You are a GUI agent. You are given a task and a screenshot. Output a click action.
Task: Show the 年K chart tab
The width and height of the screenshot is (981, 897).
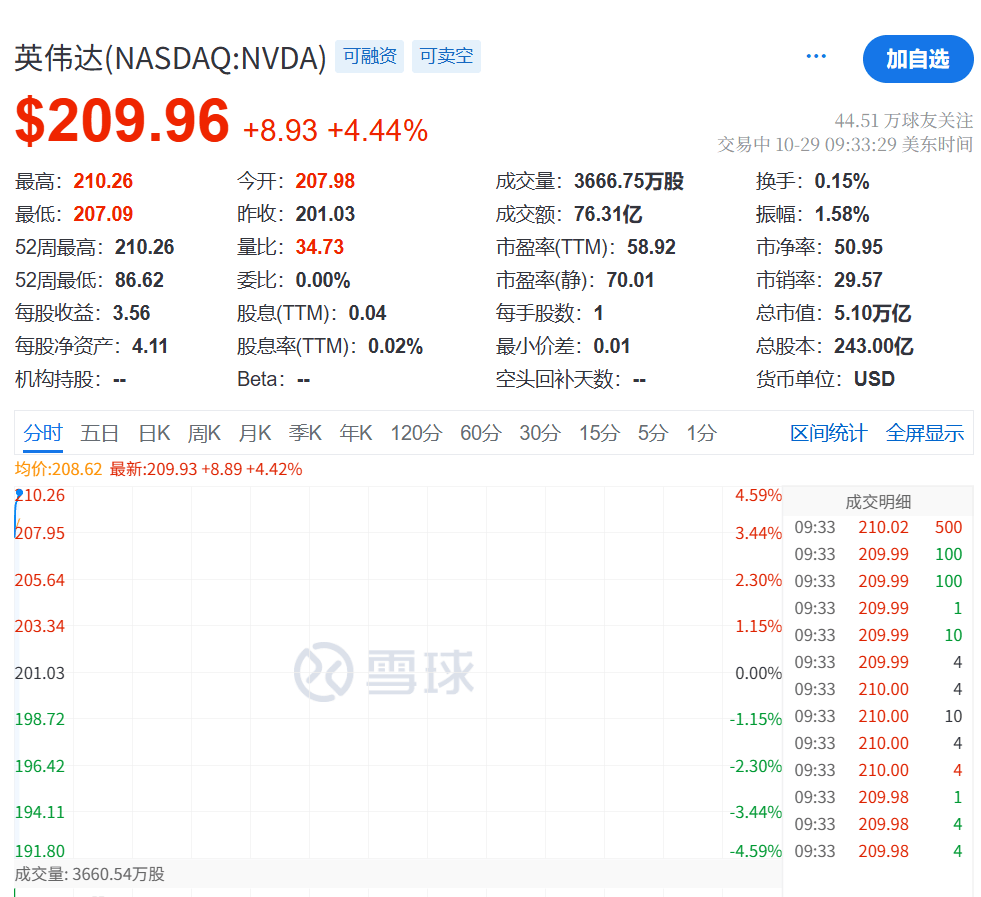[356, 433]
